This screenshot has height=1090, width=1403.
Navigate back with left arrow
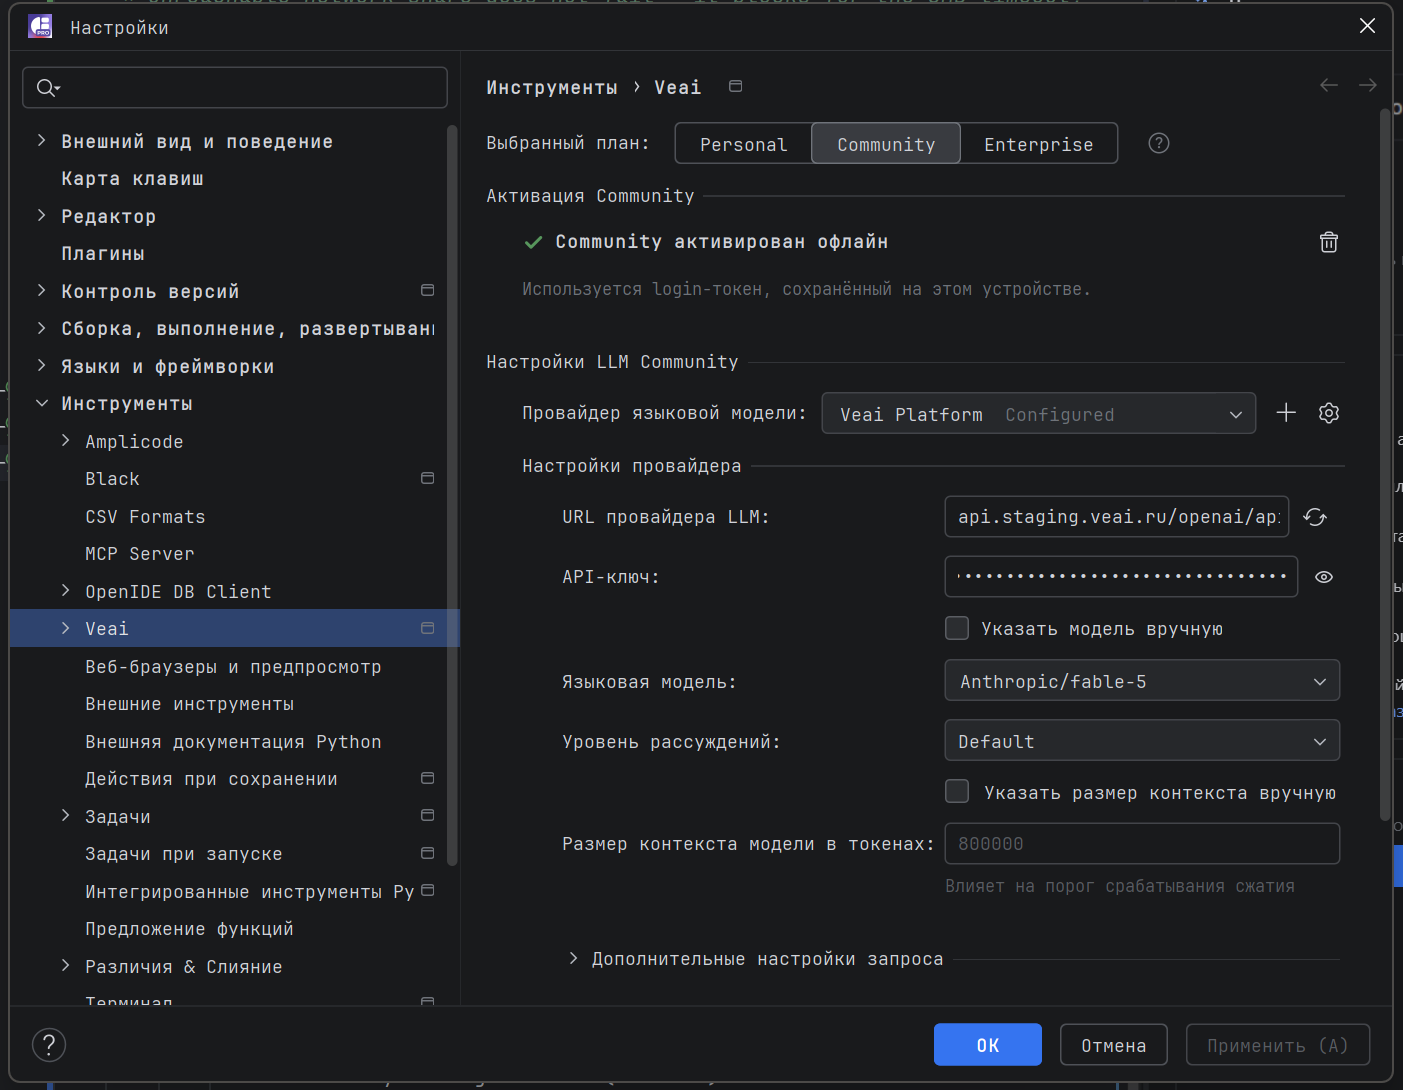coord(1328,86)
